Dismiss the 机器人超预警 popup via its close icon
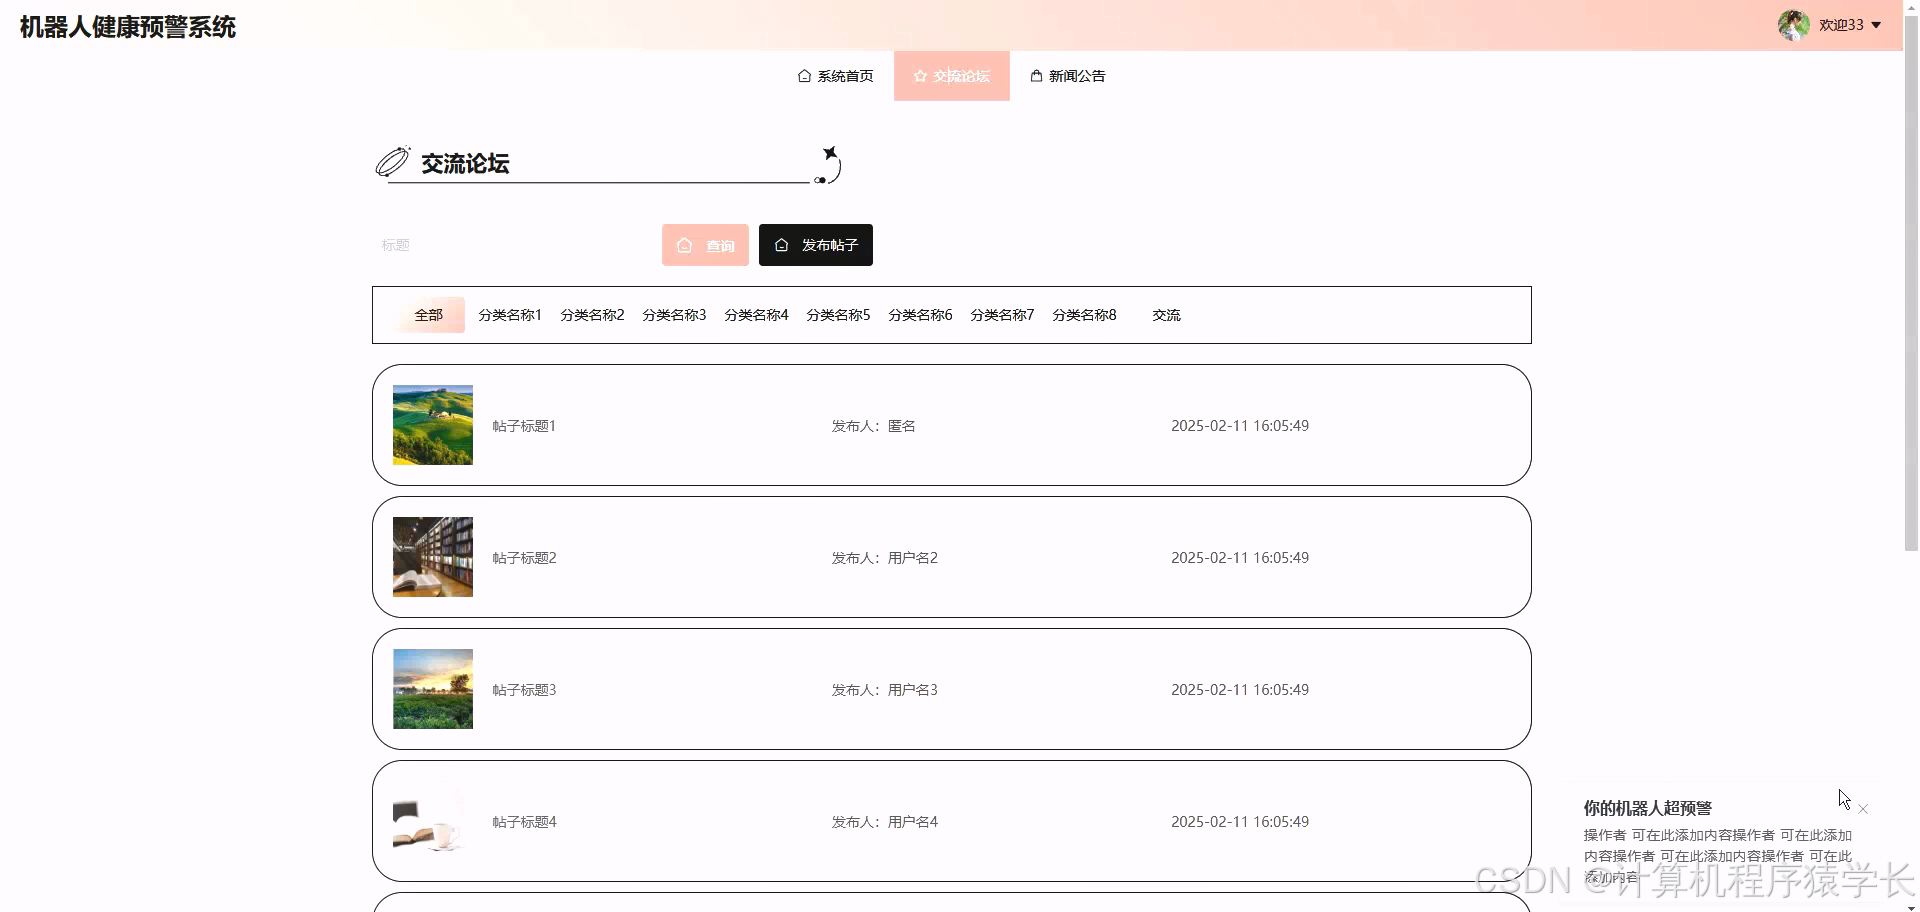 click(1862, 808)
